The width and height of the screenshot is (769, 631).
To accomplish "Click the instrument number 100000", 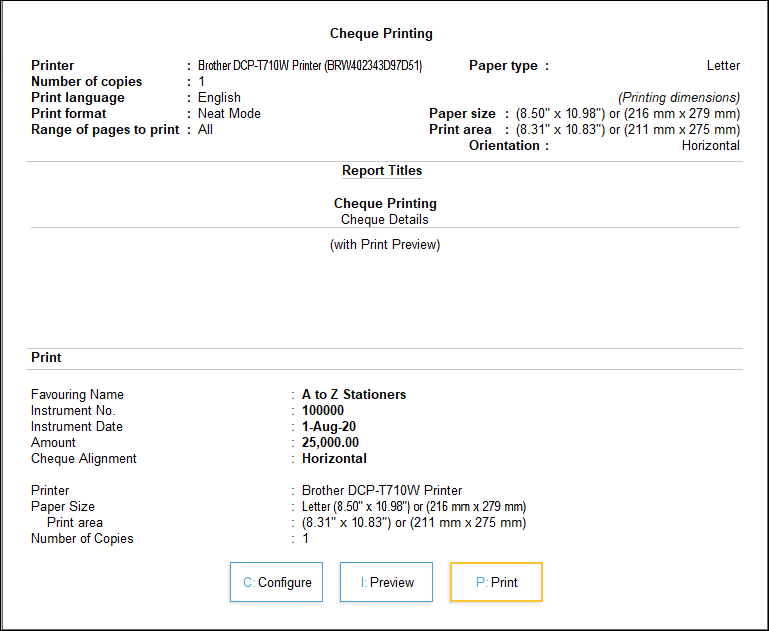I will click(x=323, y=410).
